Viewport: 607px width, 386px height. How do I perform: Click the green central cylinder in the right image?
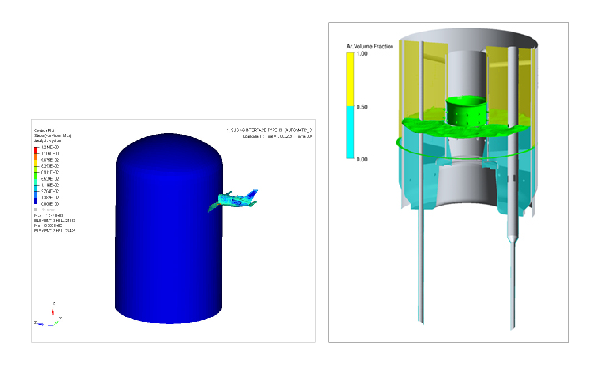(466, 111)
